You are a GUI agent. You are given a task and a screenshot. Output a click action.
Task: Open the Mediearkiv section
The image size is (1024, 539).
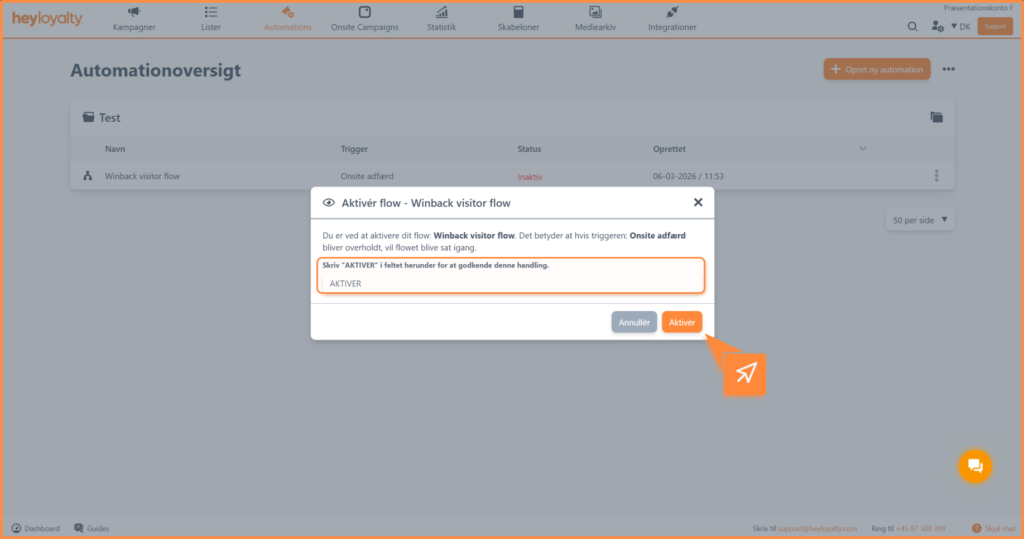(x=595, y=19)
